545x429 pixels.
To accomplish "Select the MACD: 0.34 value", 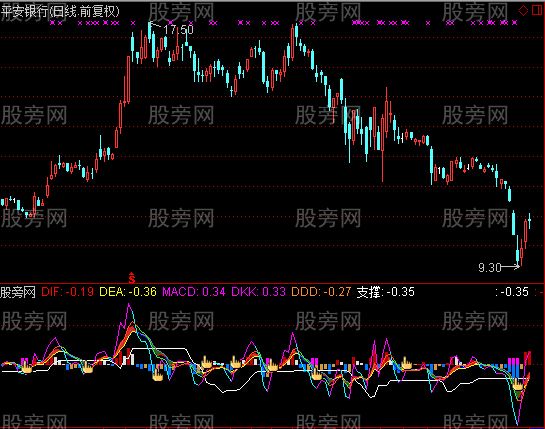I will click(x=194, y=292).
